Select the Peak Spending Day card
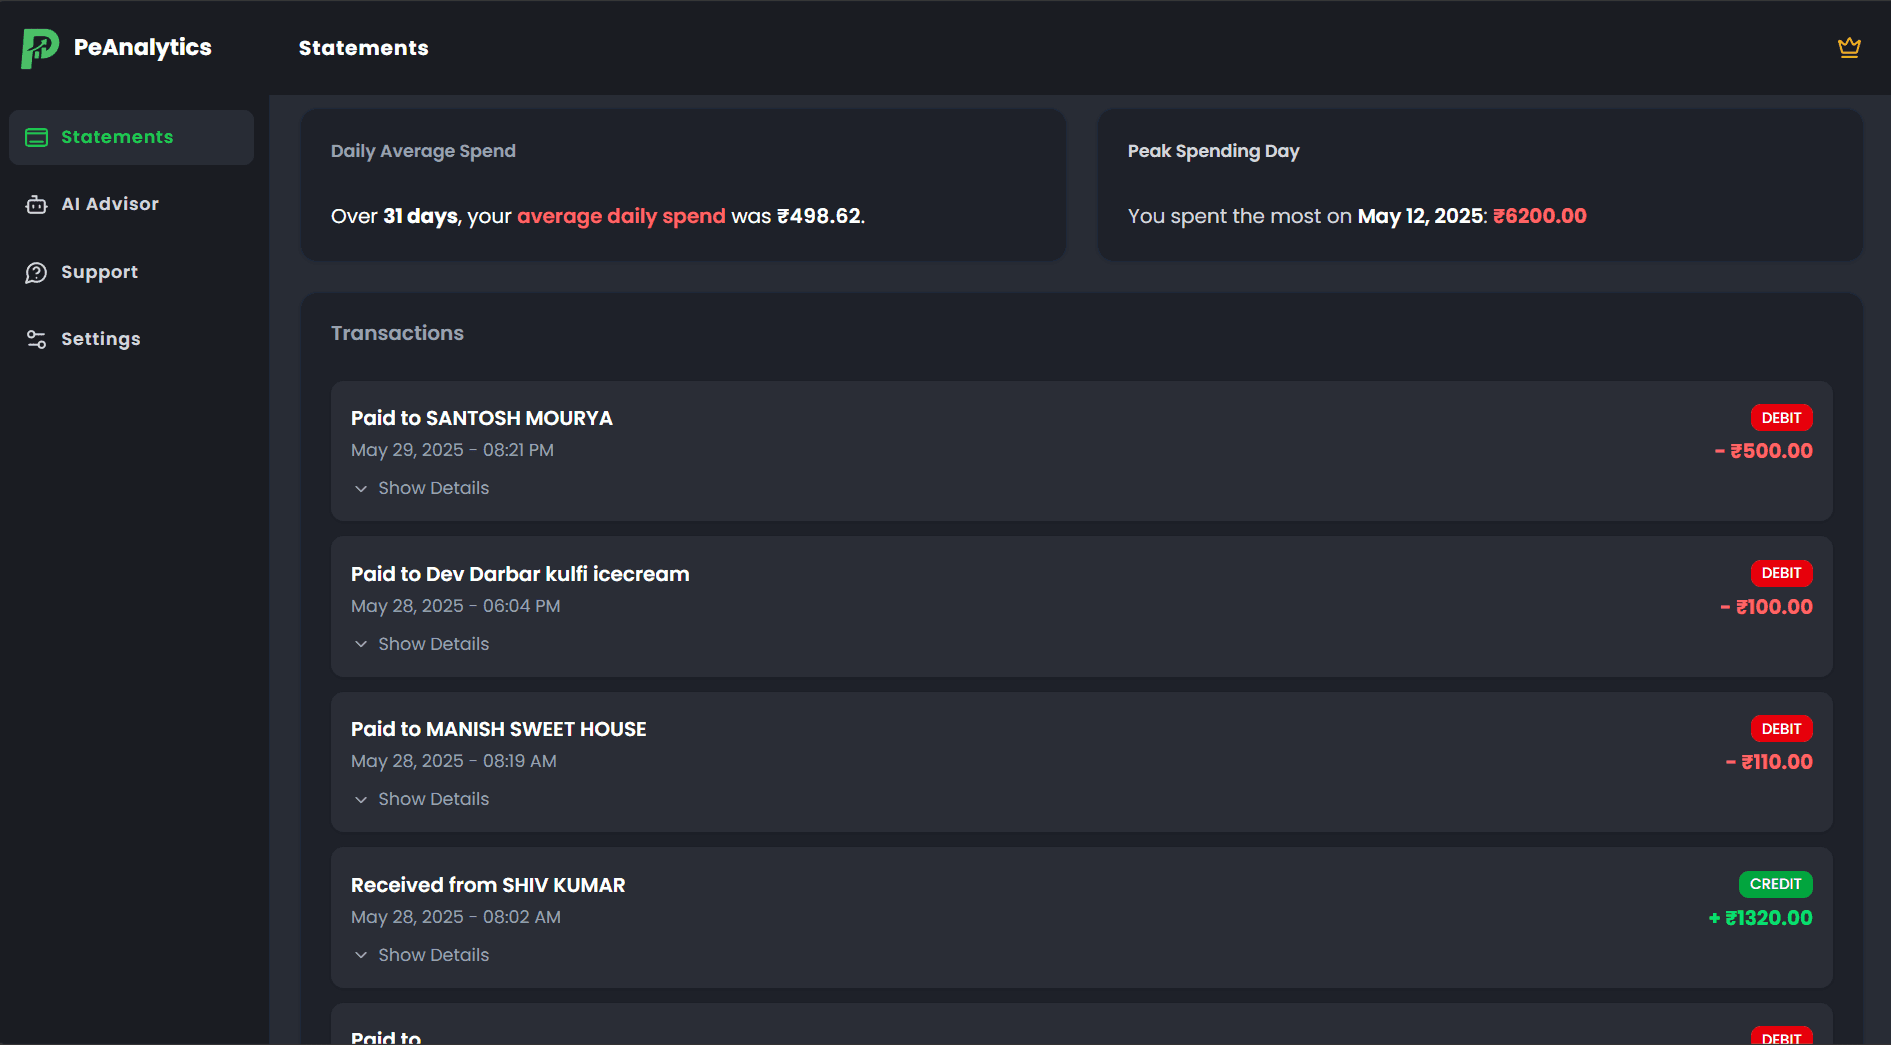This screenshot has height=1045, width=1891. coord(1479,185)
